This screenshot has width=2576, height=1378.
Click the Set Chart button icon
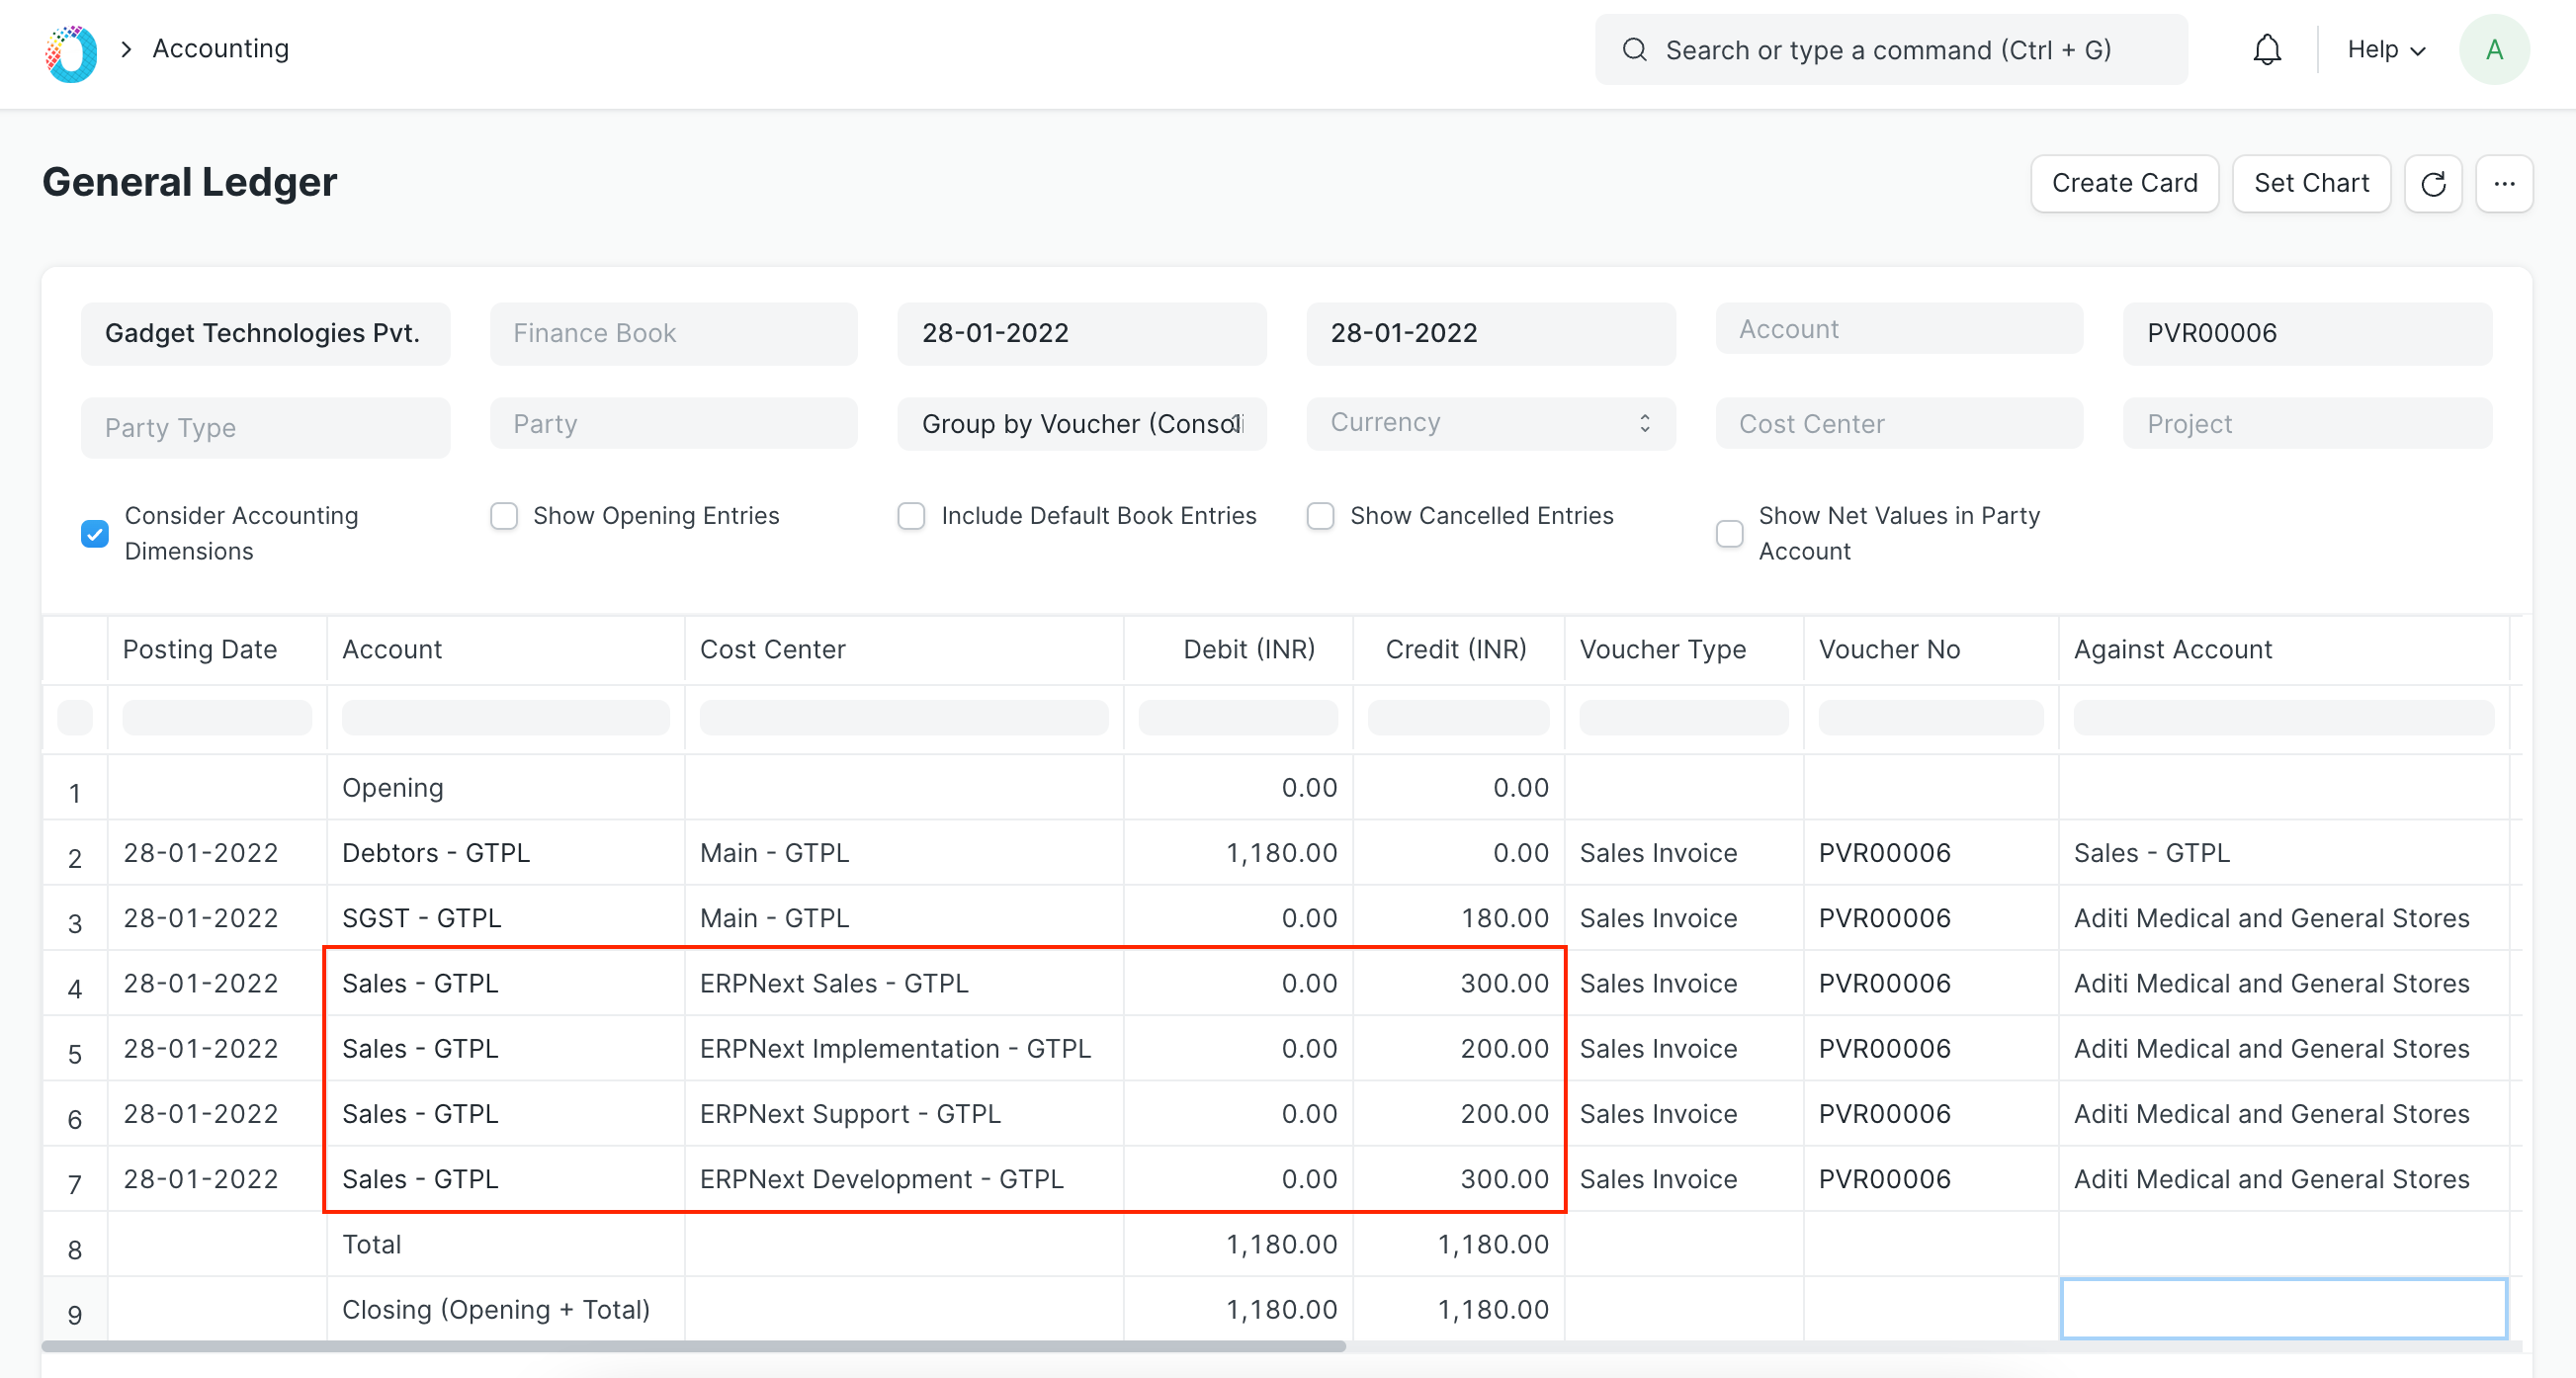pos(2312,182)
